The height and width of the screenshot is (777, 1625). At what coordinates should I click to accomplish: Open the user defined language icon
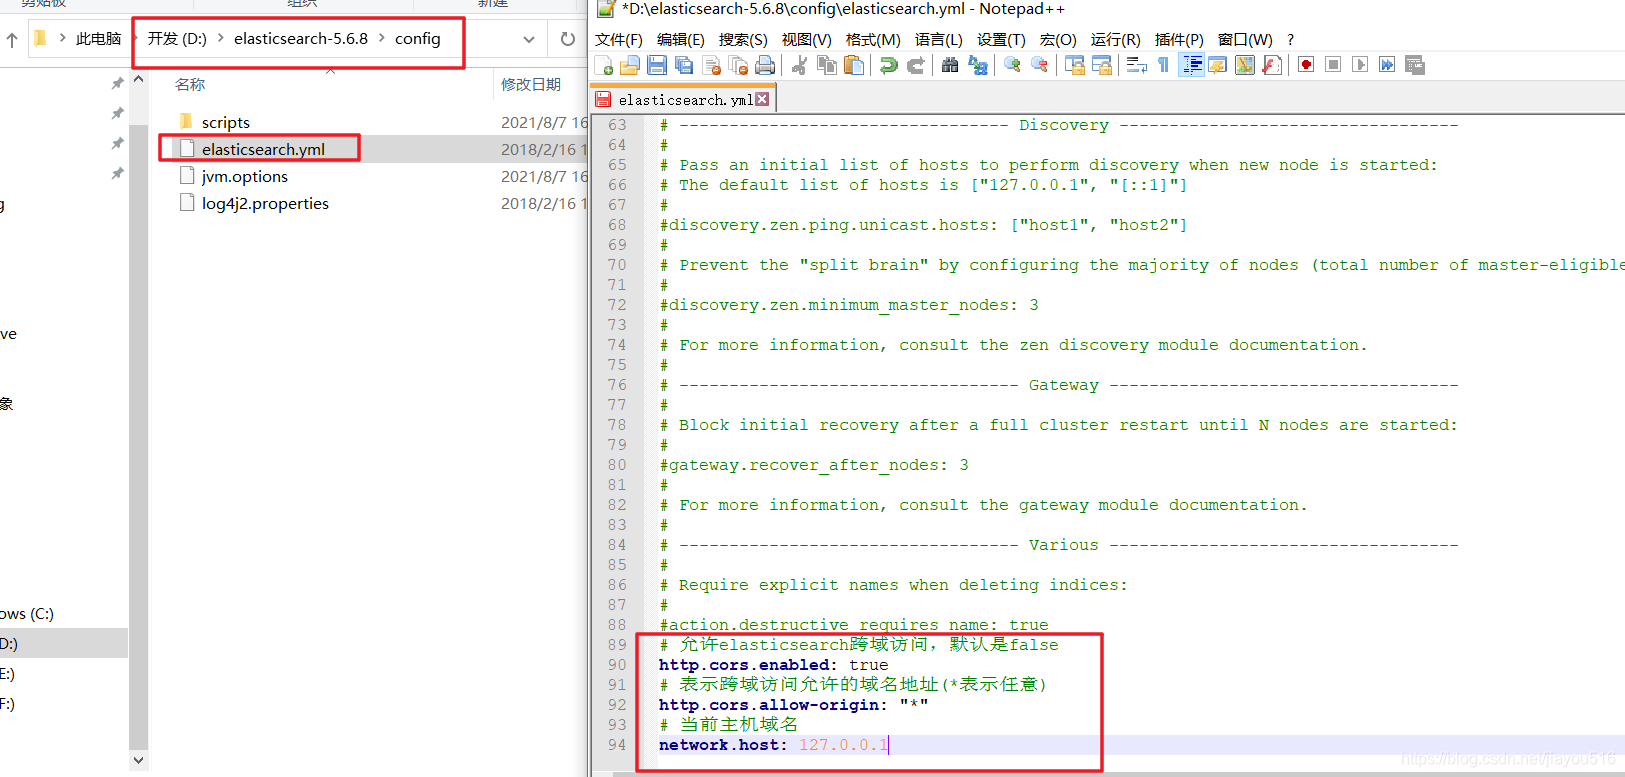coord(1218,65)
